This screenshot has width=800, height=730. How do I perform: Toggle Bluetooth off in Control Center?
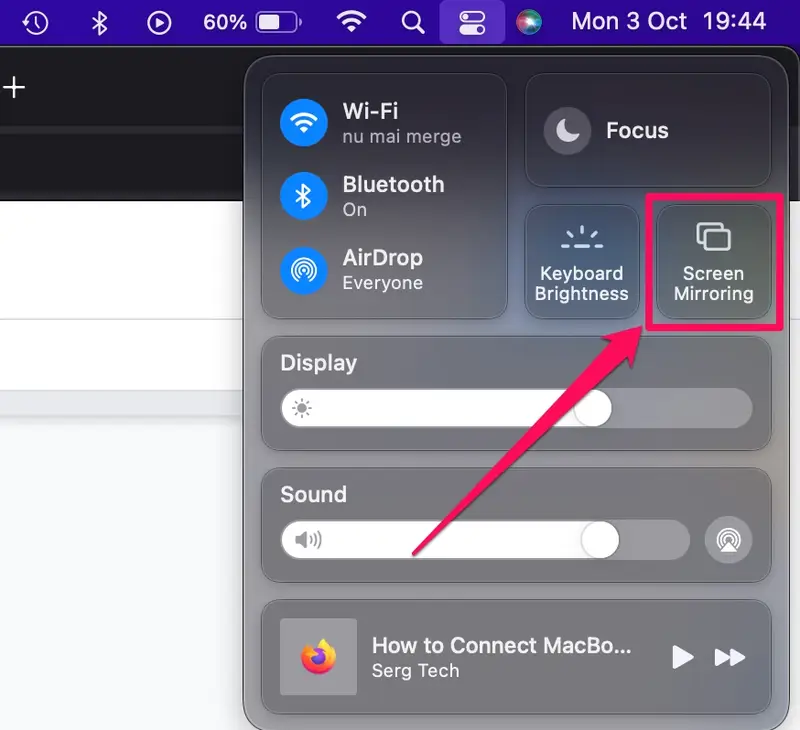pos(302,196)
